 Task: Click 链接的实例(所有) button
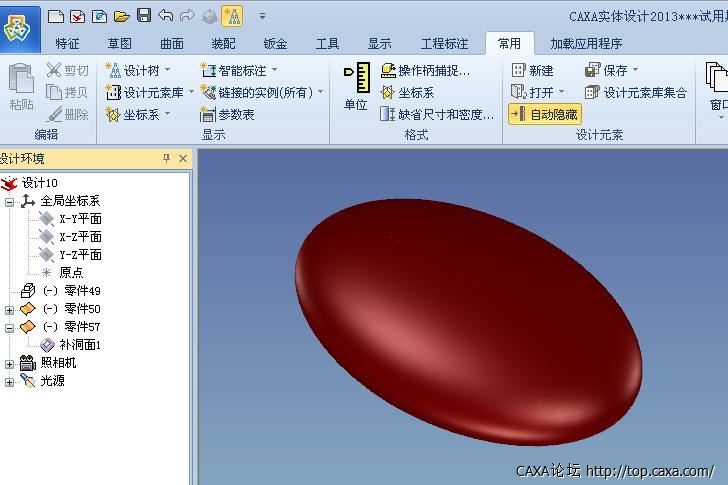(x=257, y=92)
